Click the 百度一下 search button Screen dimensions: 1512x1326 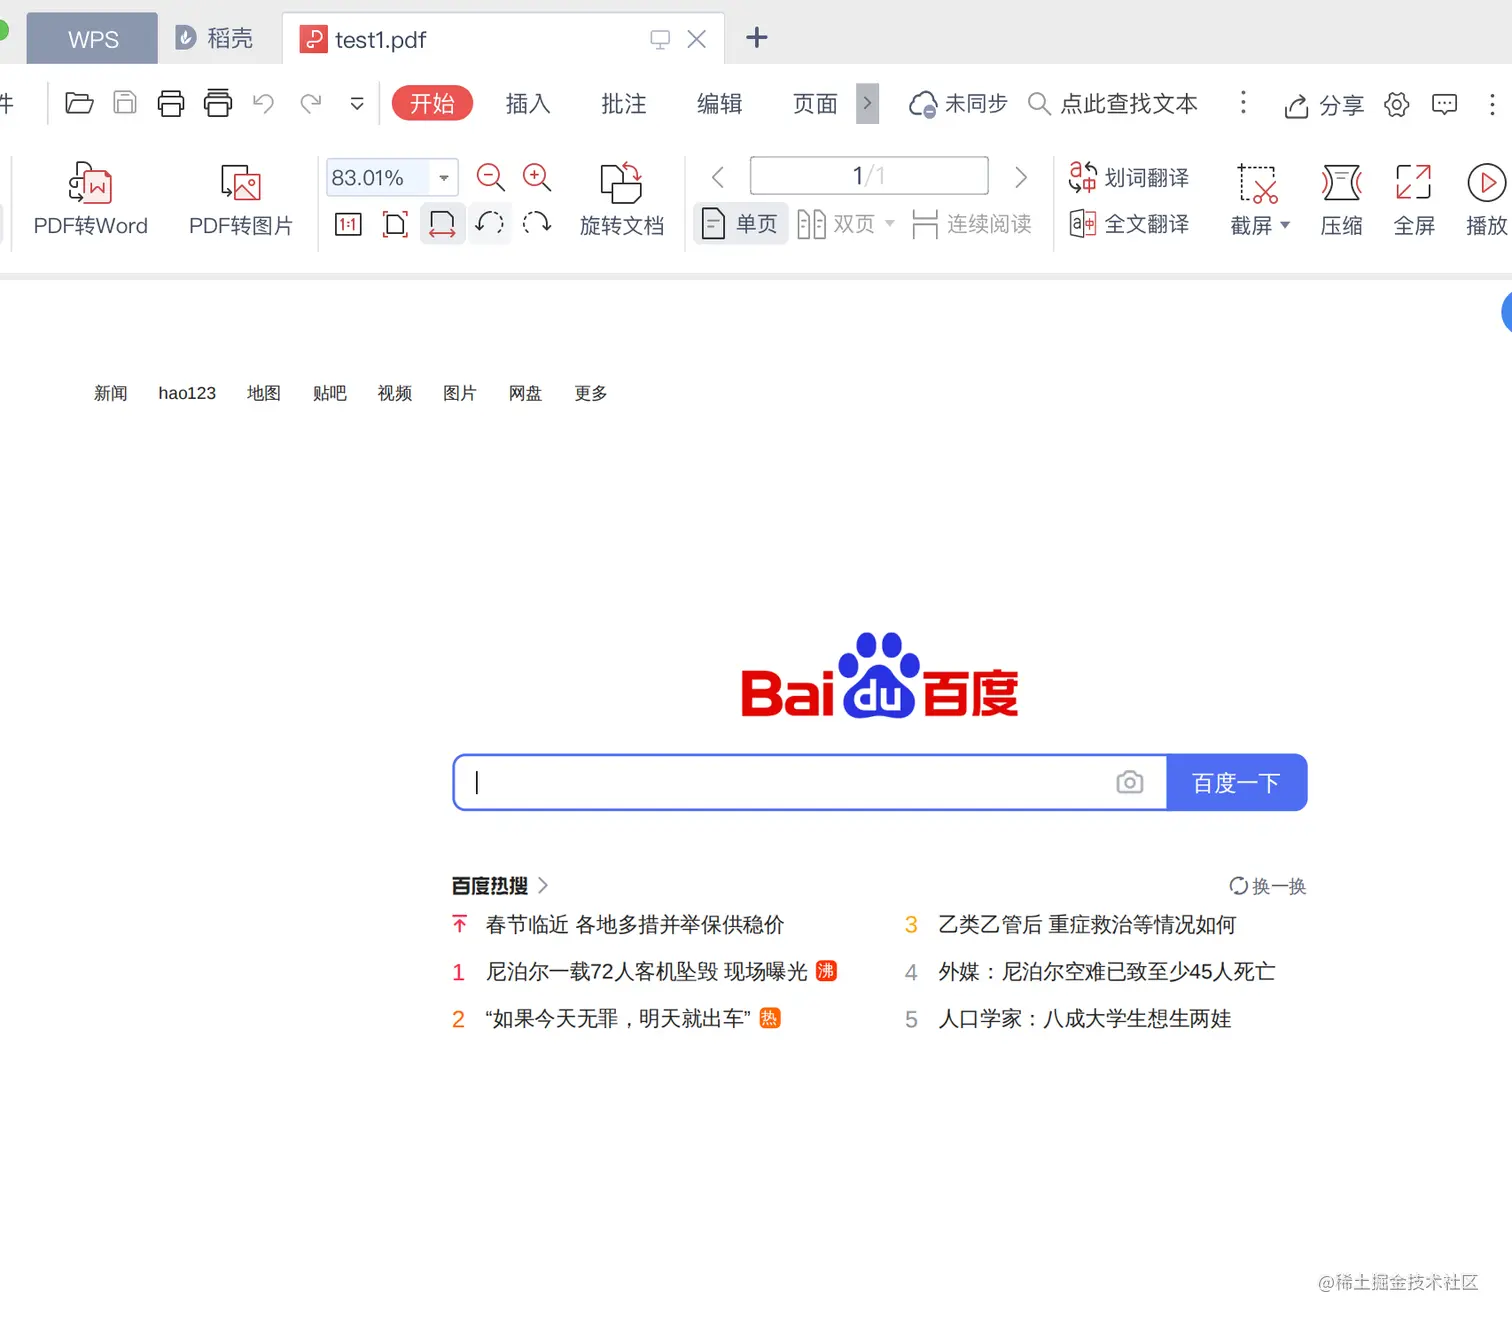click(x=1236, y=782)
